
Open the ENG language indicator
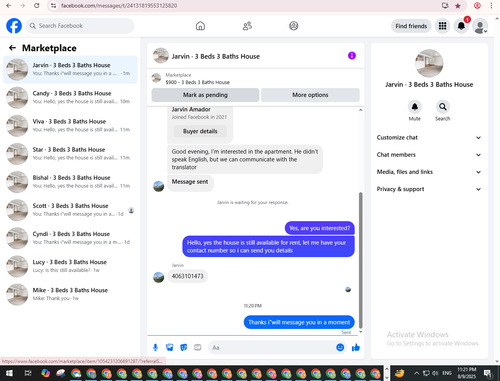[x=447, y=373]
